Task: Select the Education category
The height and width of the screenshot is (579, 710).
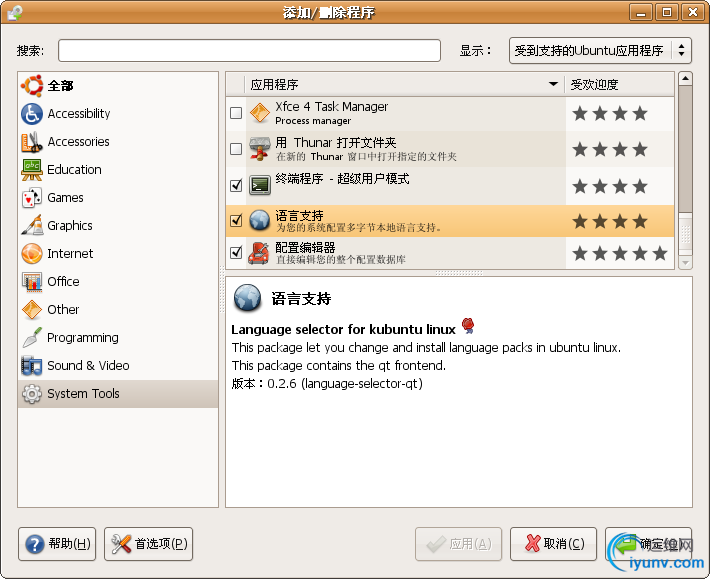Action: coord(118,170)
